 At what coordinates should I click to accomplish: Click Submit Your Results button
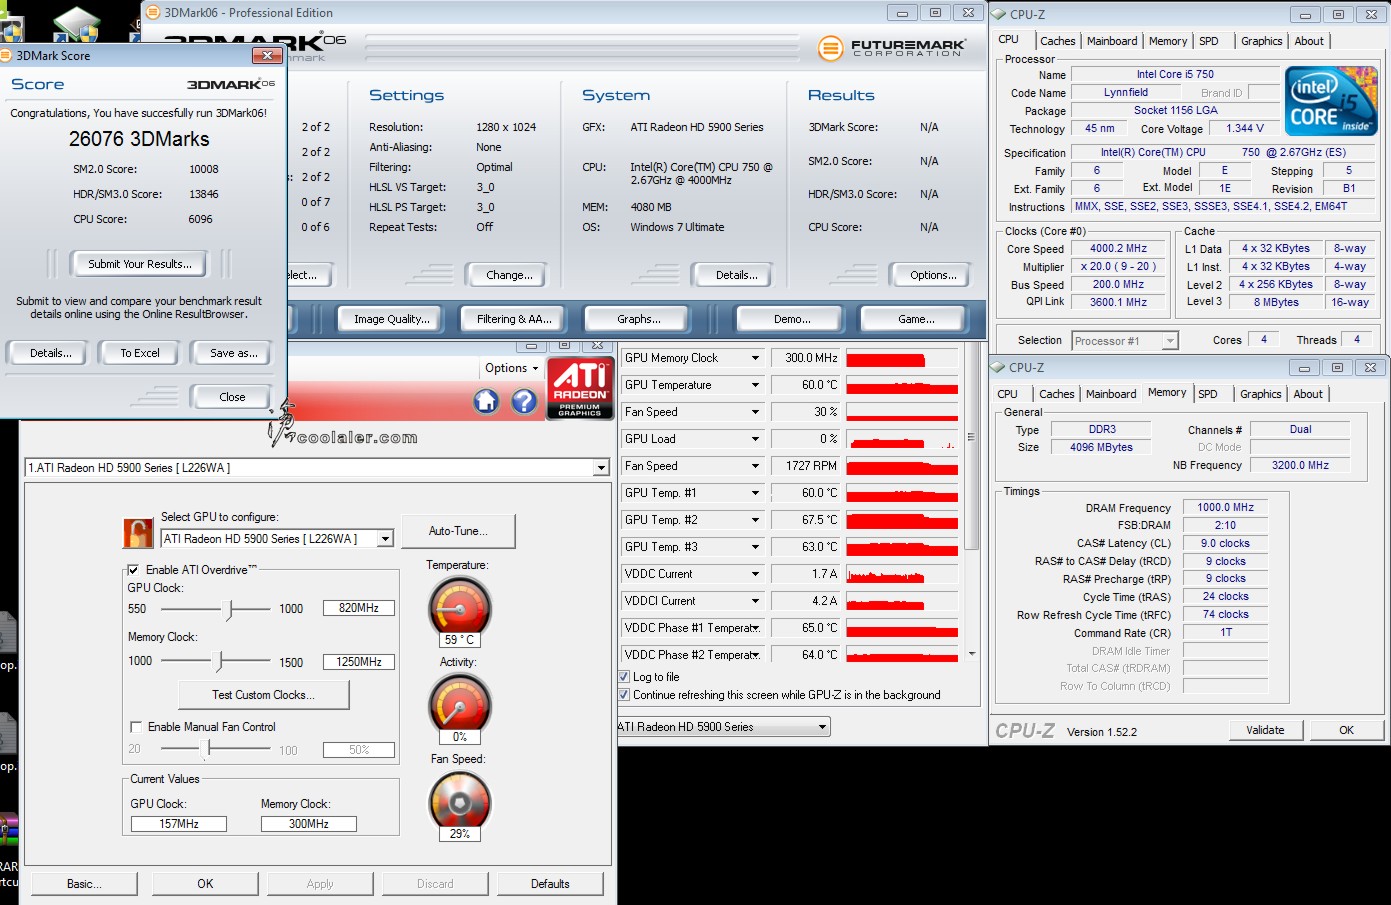click(x=139, y=264)
